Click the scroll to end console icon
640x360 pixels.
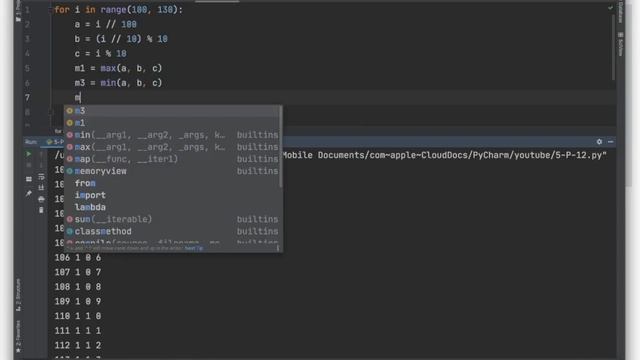click(41, 188)
